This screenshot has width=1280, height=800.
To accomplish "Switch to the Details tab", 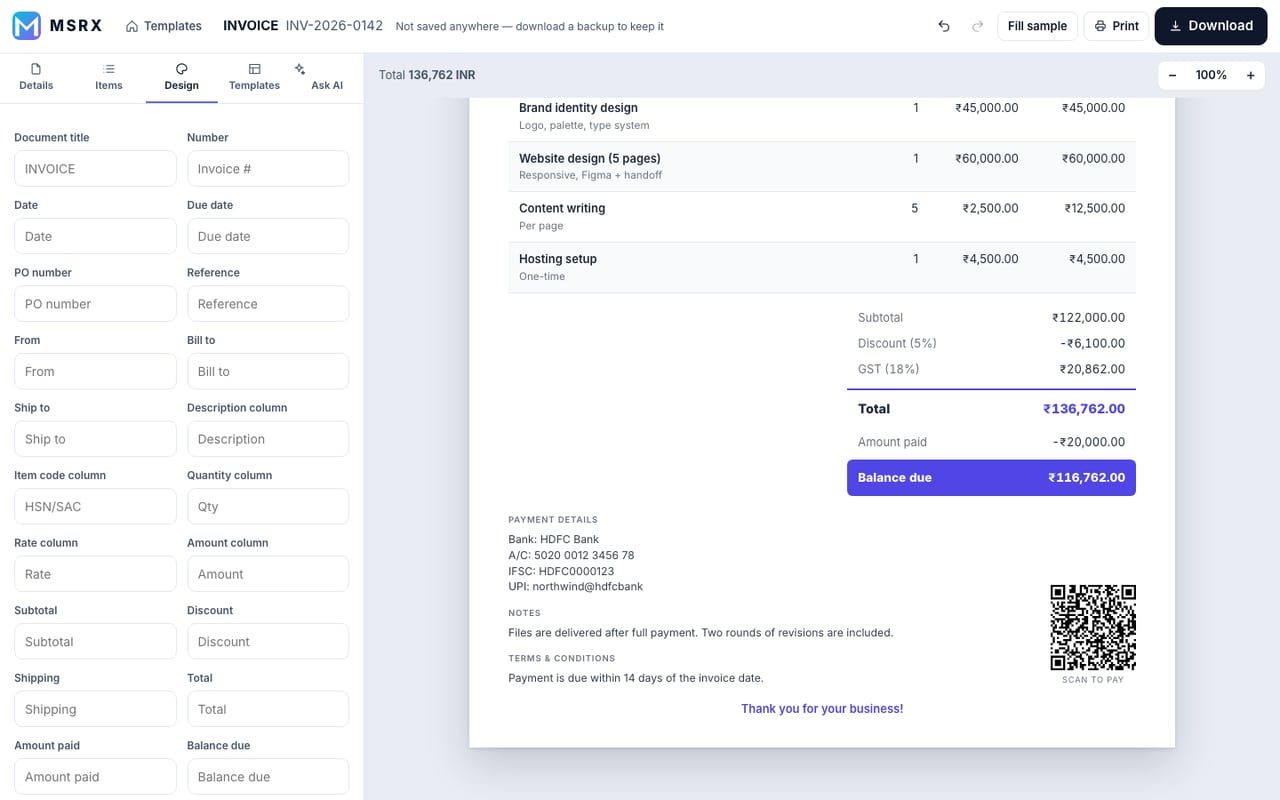I will coord(36,77).
